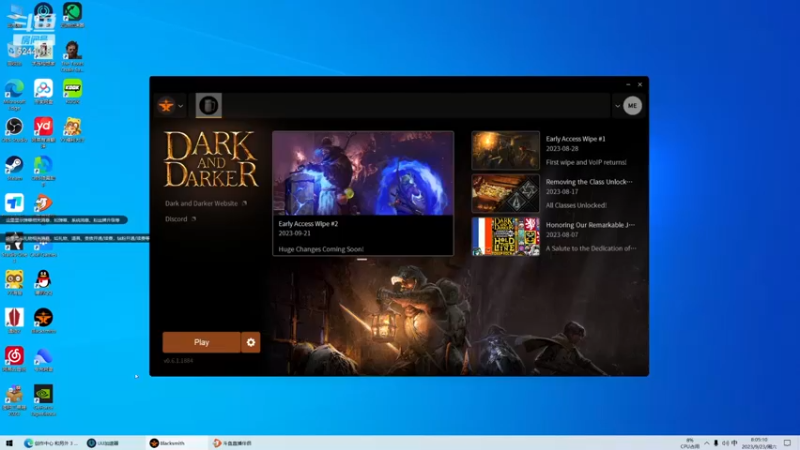The height and width of the screenshot is (450, 800).
Task: Open the GeForce Experience desktop shortcut
Action: [x=43, y=401]
